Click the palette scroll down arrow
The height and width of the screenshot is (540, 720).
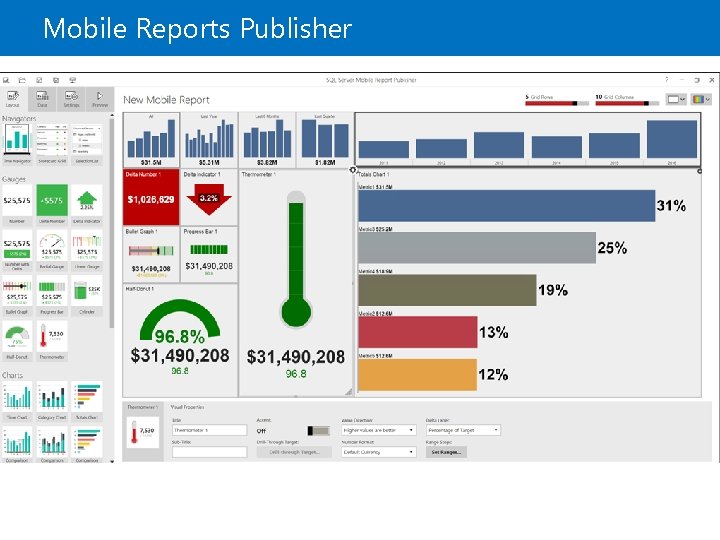click(112, 461)
